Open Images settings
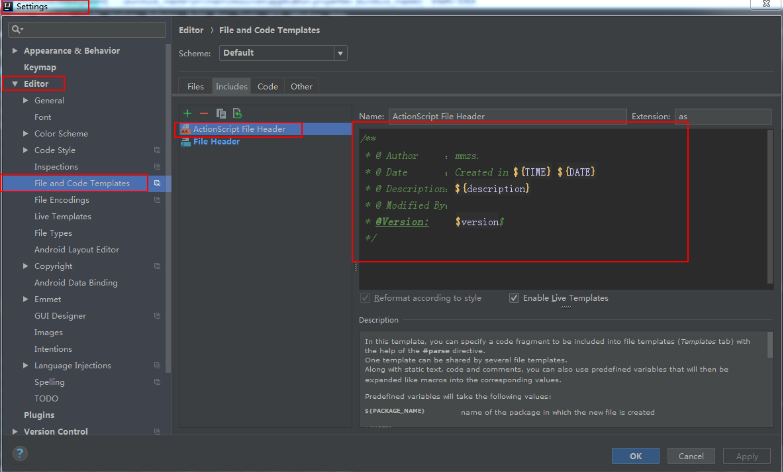 48,332
